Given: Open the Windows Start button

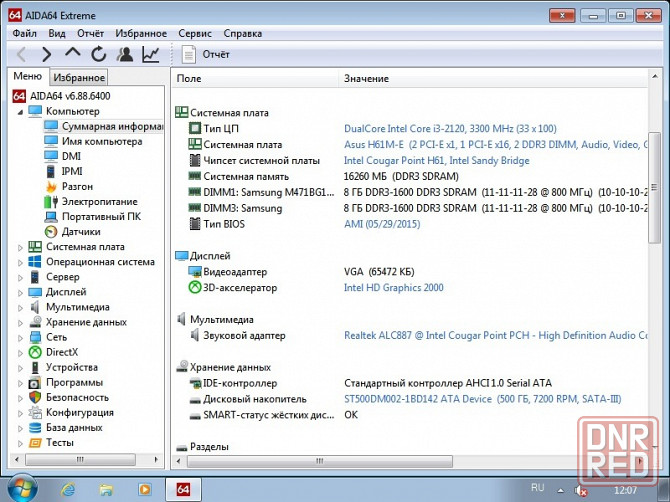Looking at the screenshot, I should [x=22, y=488].
